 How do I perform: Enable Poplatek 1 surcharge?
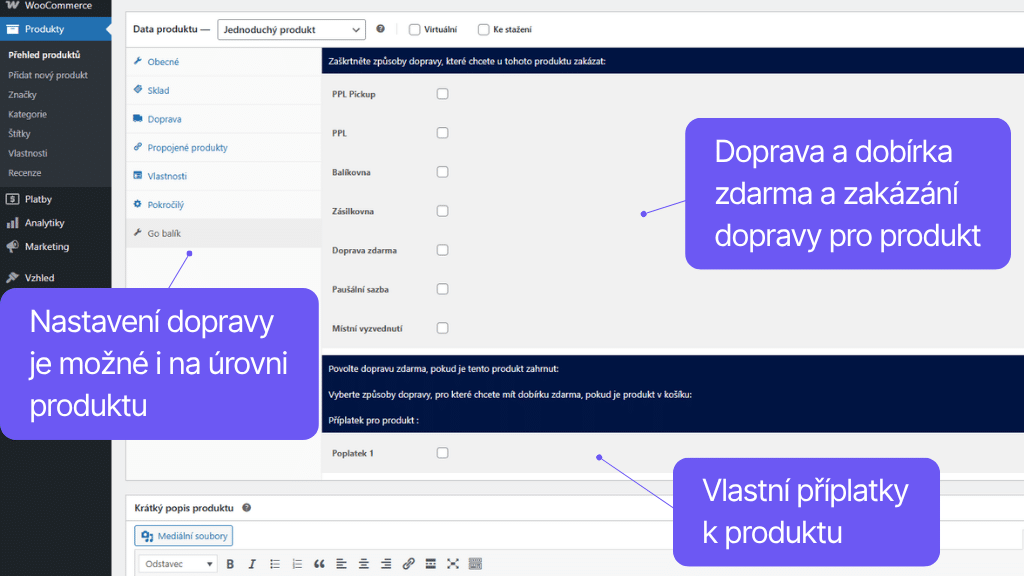click(x=442, y=451)
